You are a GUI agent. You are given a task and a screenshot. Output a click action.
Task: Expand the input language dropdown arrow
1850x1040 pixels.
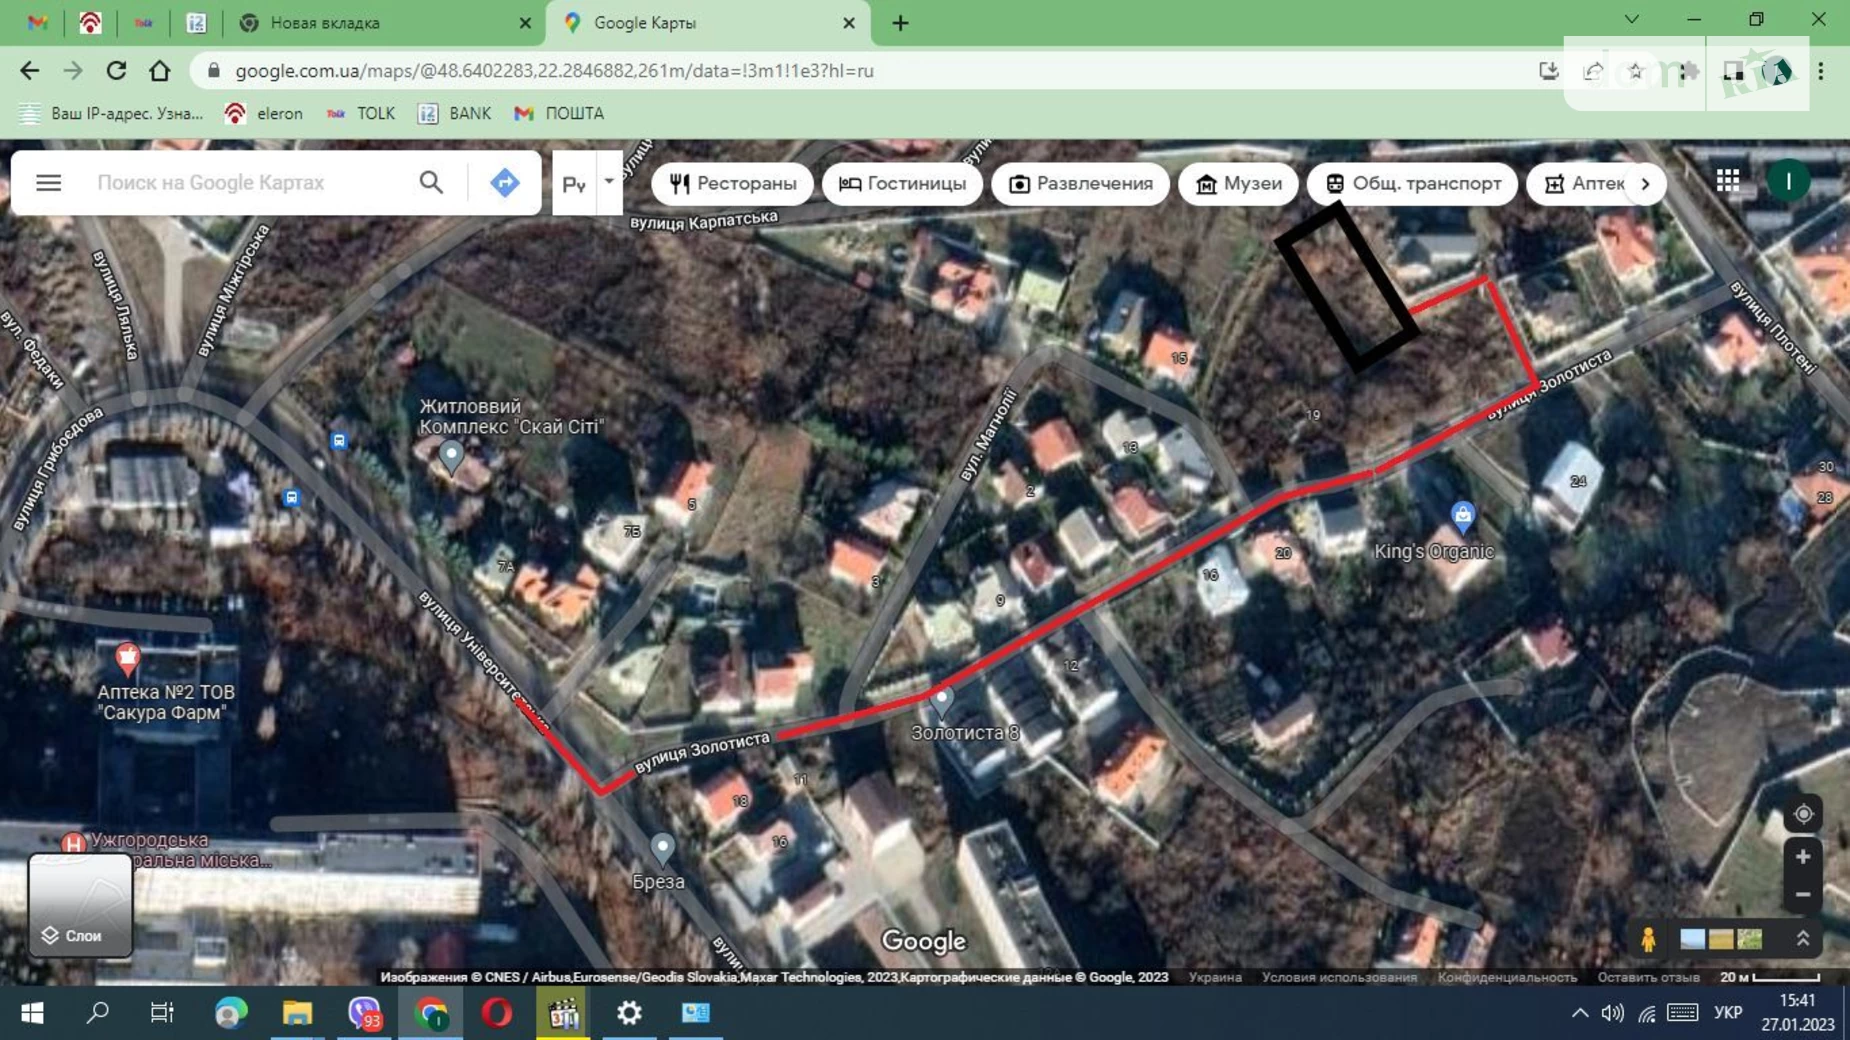point(609,182)
